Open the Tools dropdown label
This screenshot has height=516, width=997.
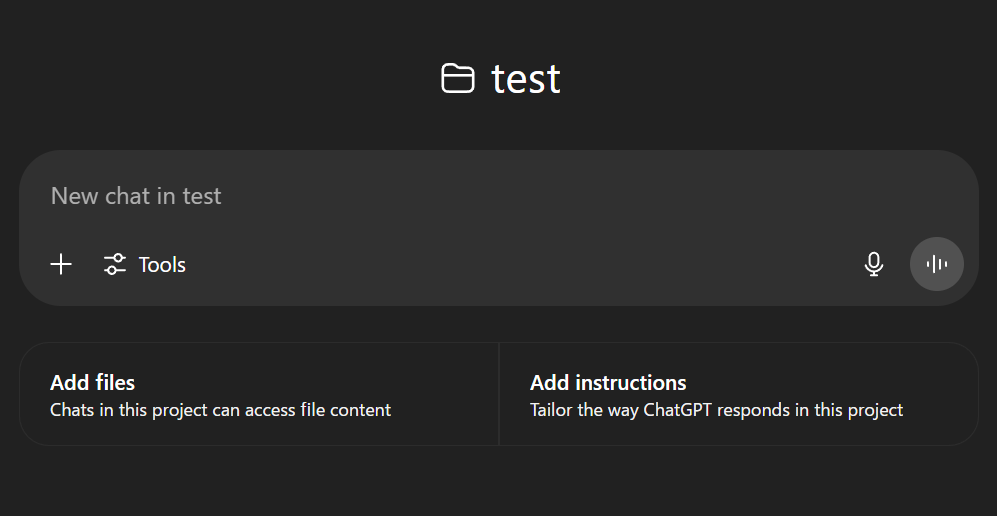[x=162, y=265]
